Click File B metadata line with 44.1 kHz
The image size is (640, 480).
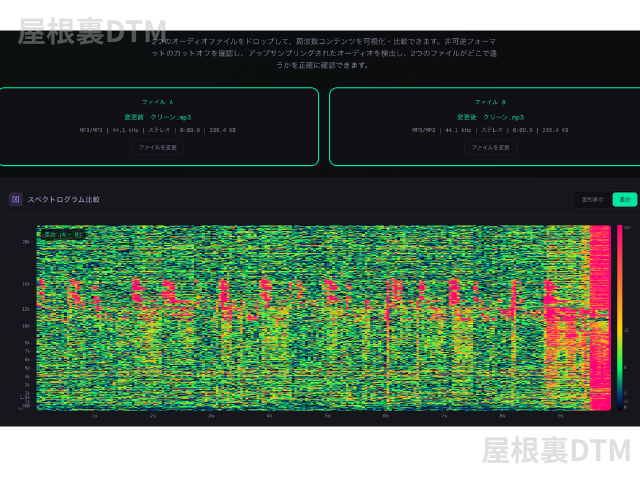pyautogui.click(x=490, y=130)
